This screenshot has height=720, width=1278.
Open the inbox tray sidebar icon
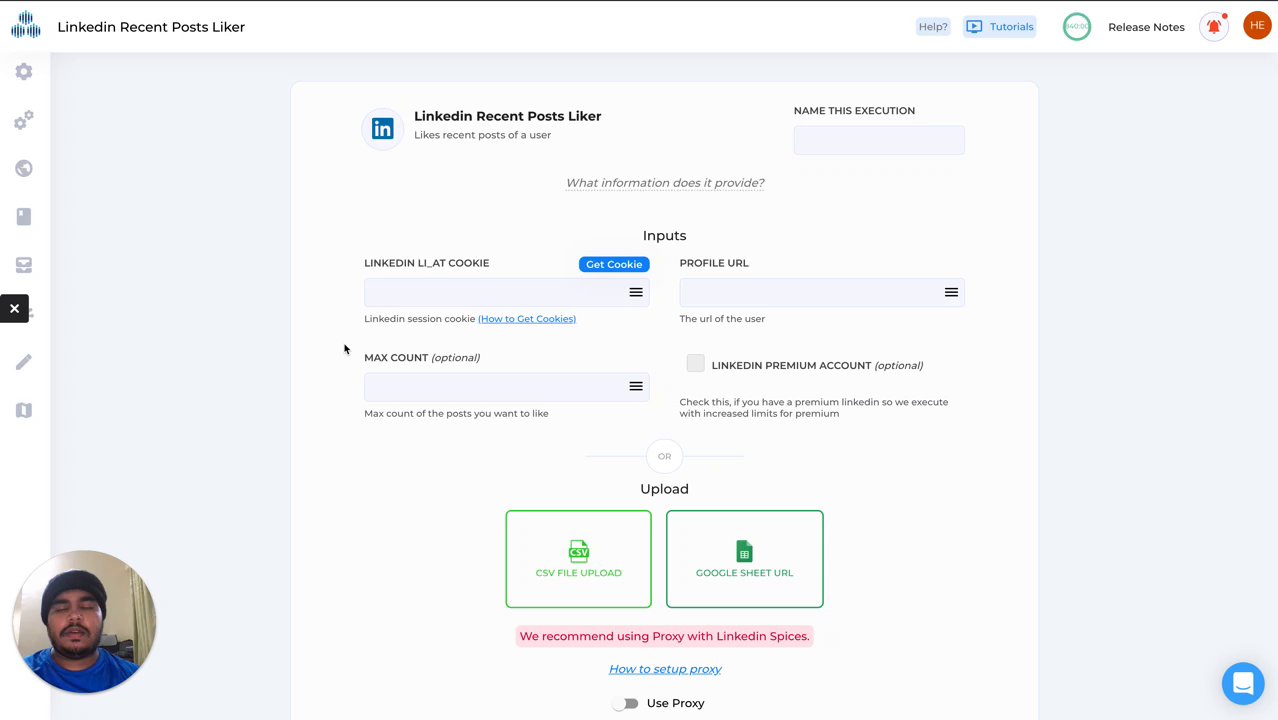(x=24, y=265)
